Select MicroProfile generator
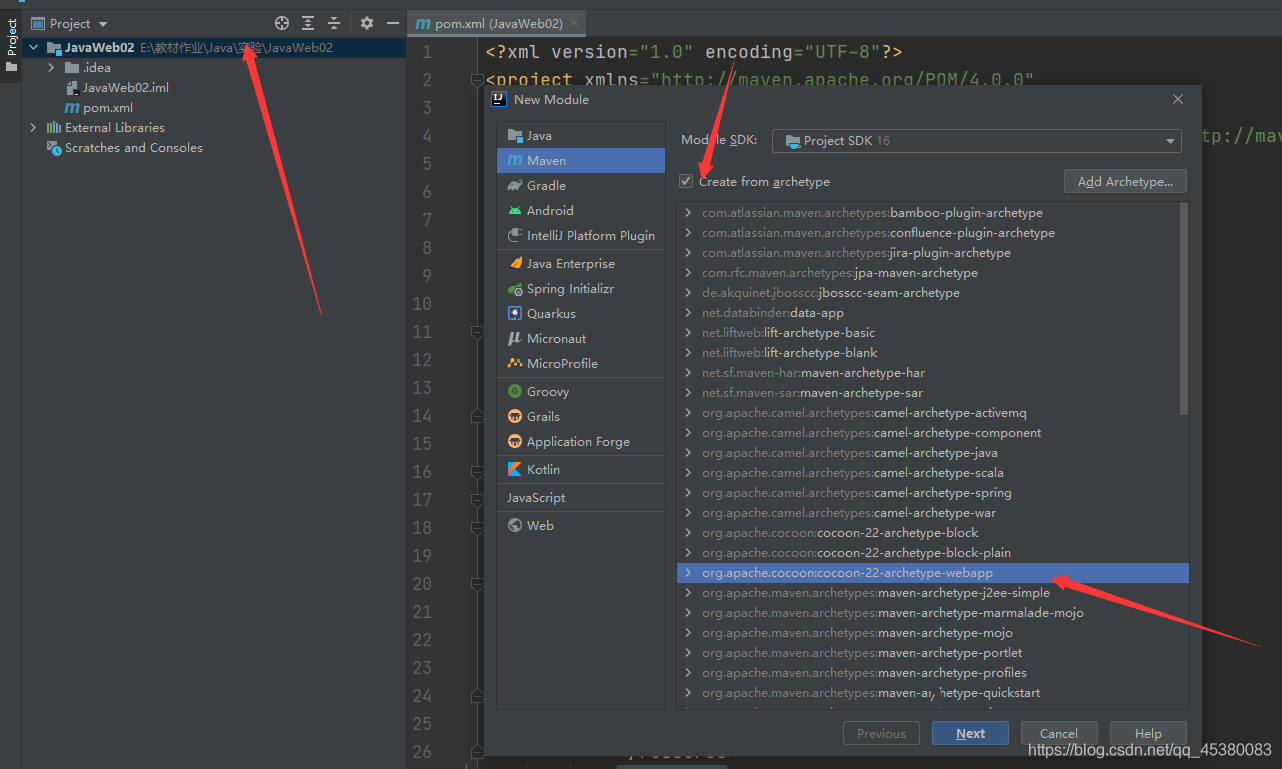The height and width of the screenshot is (769, 1282). click(581, 364)
